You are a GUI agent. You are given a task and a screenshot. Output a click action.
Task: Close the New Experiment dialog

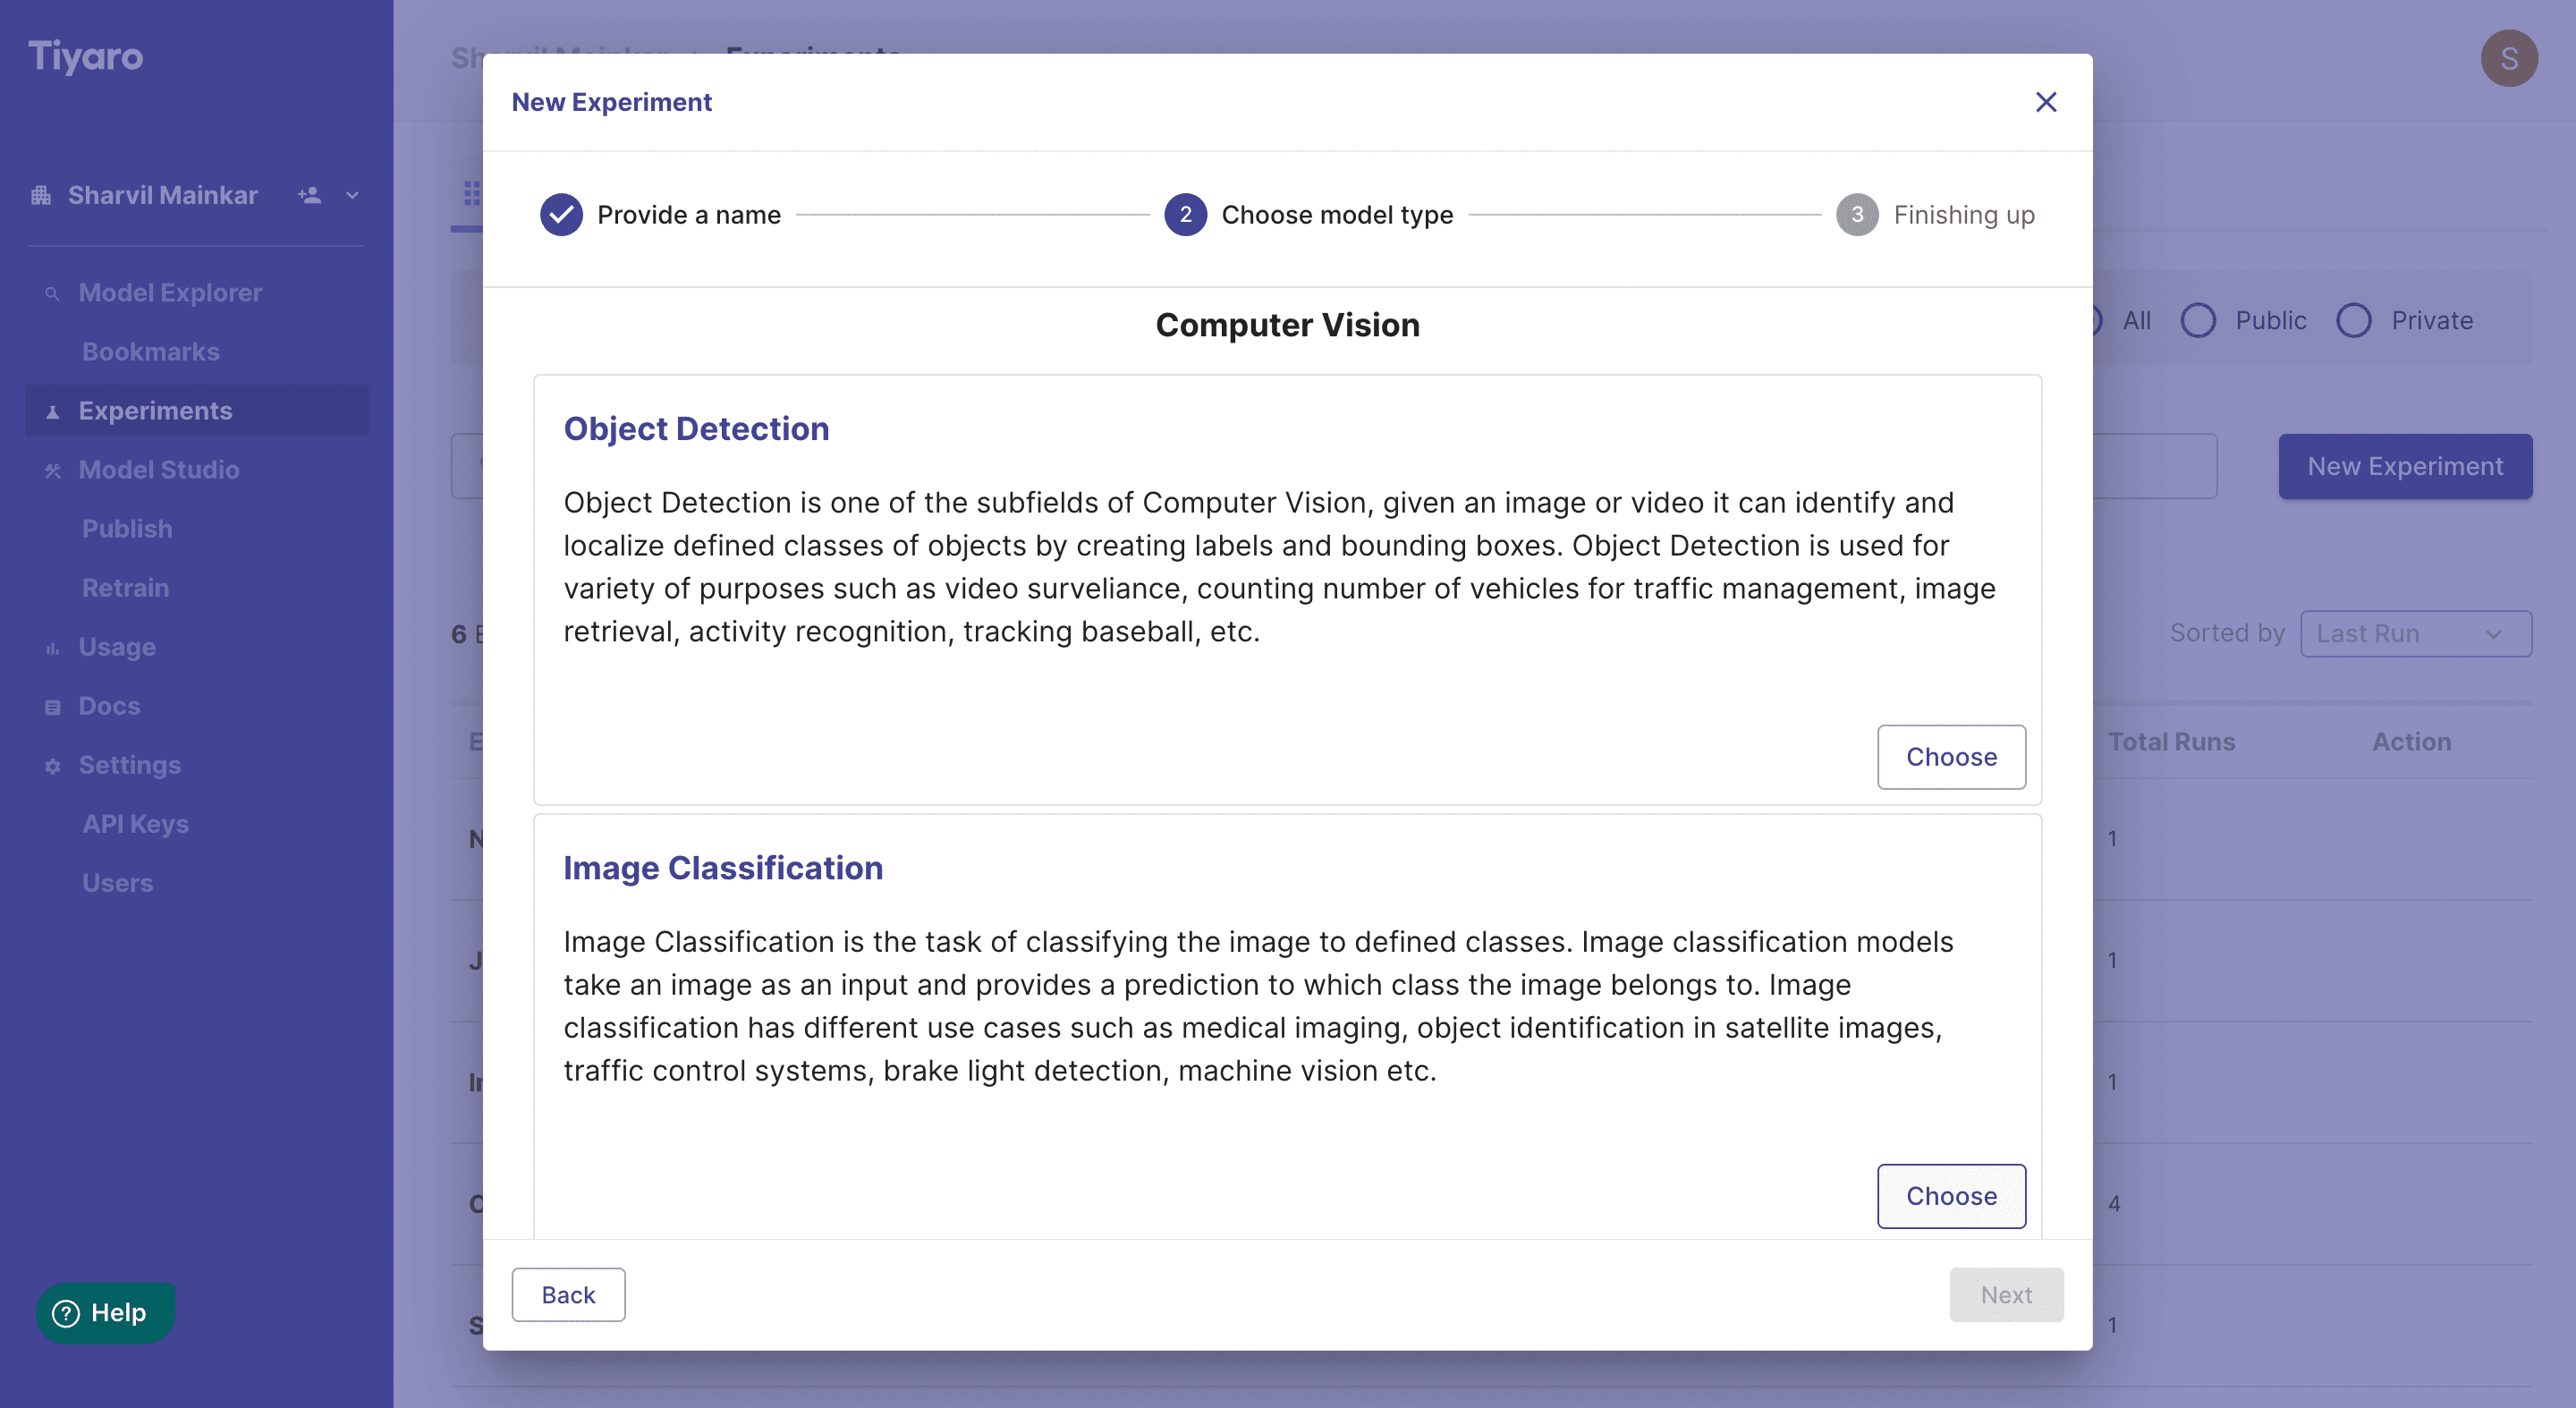click(x=2046, y=102)
